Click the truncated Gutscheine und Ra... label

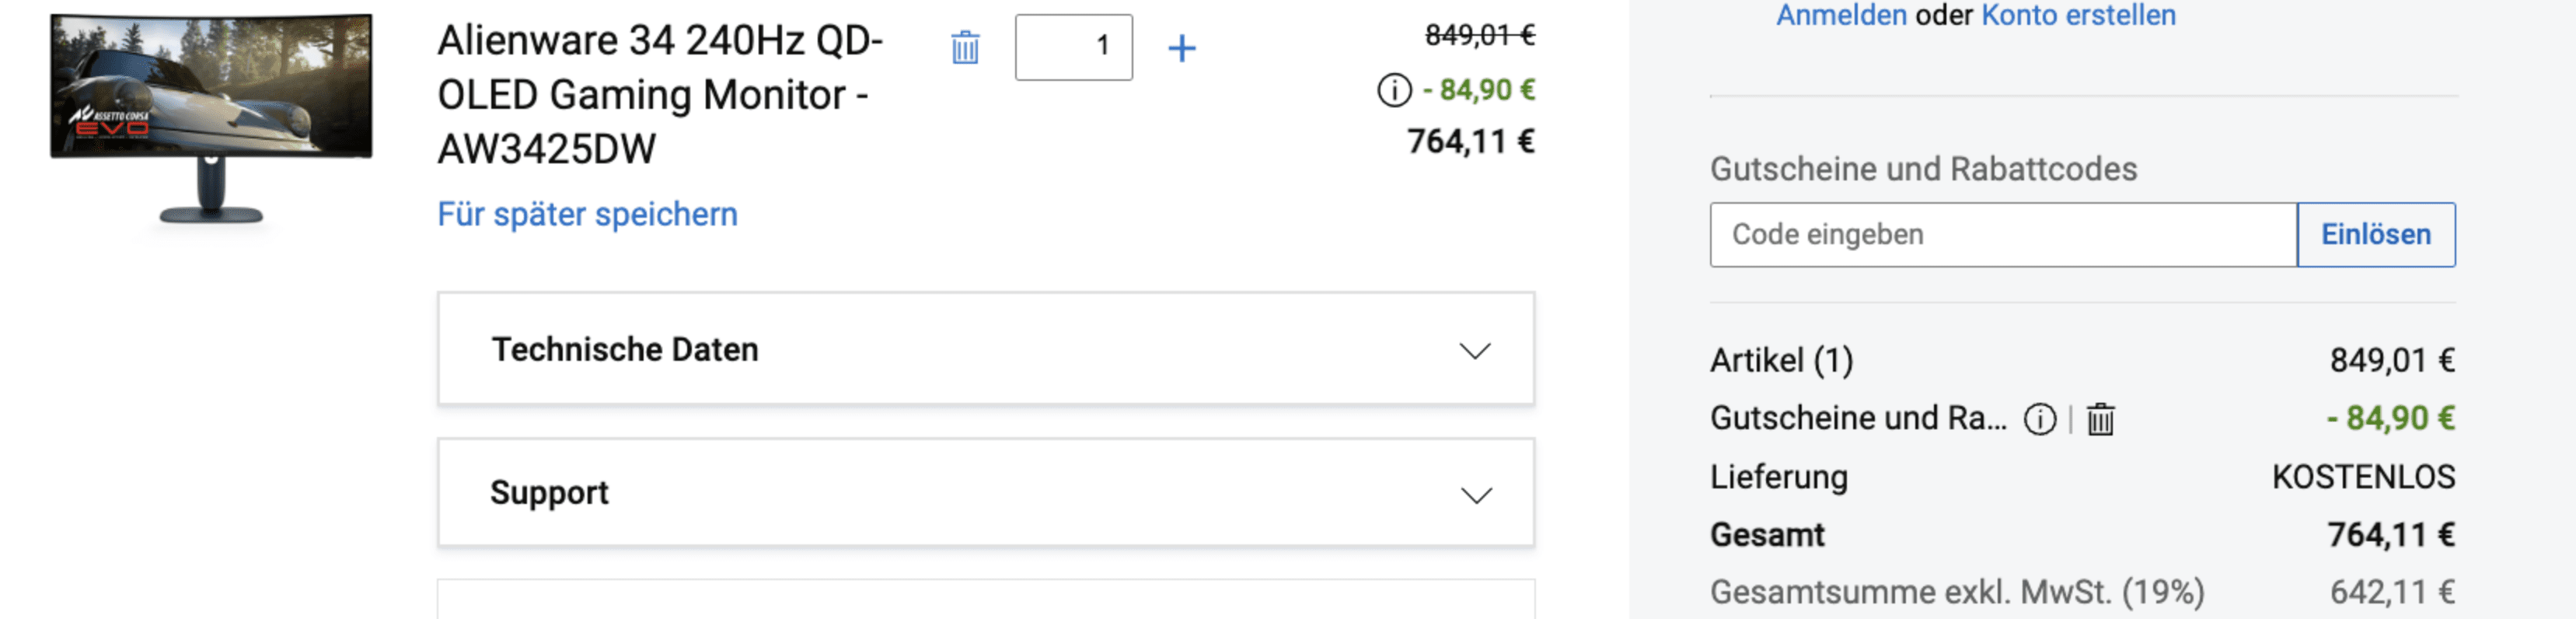tap(1858, 418)
